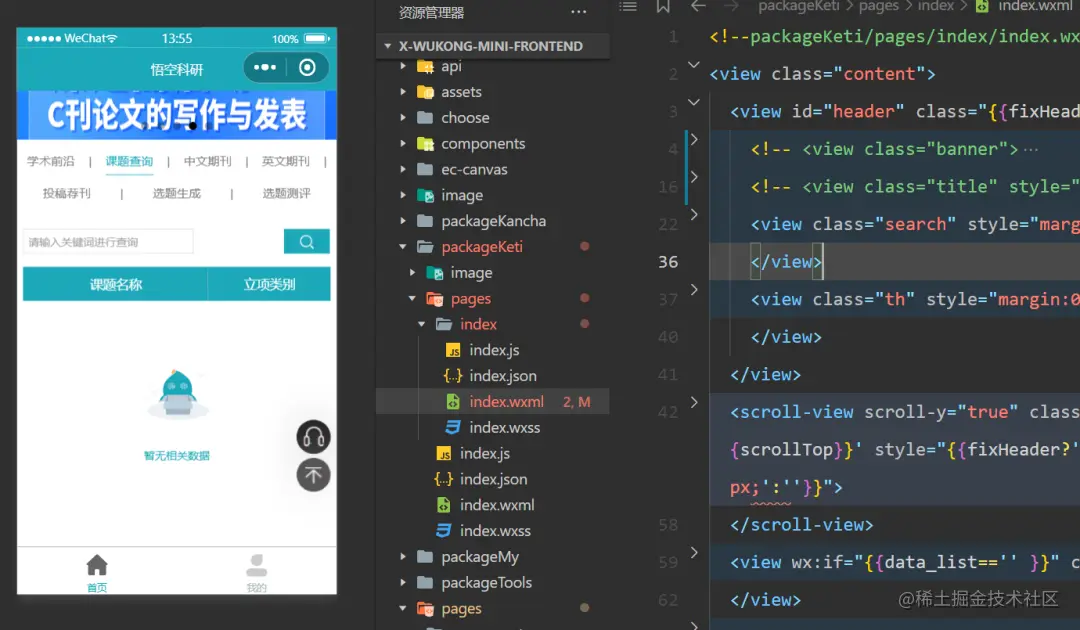Expand the choose folder
The height and width of the screenshot is (630, 1080).
403,118
